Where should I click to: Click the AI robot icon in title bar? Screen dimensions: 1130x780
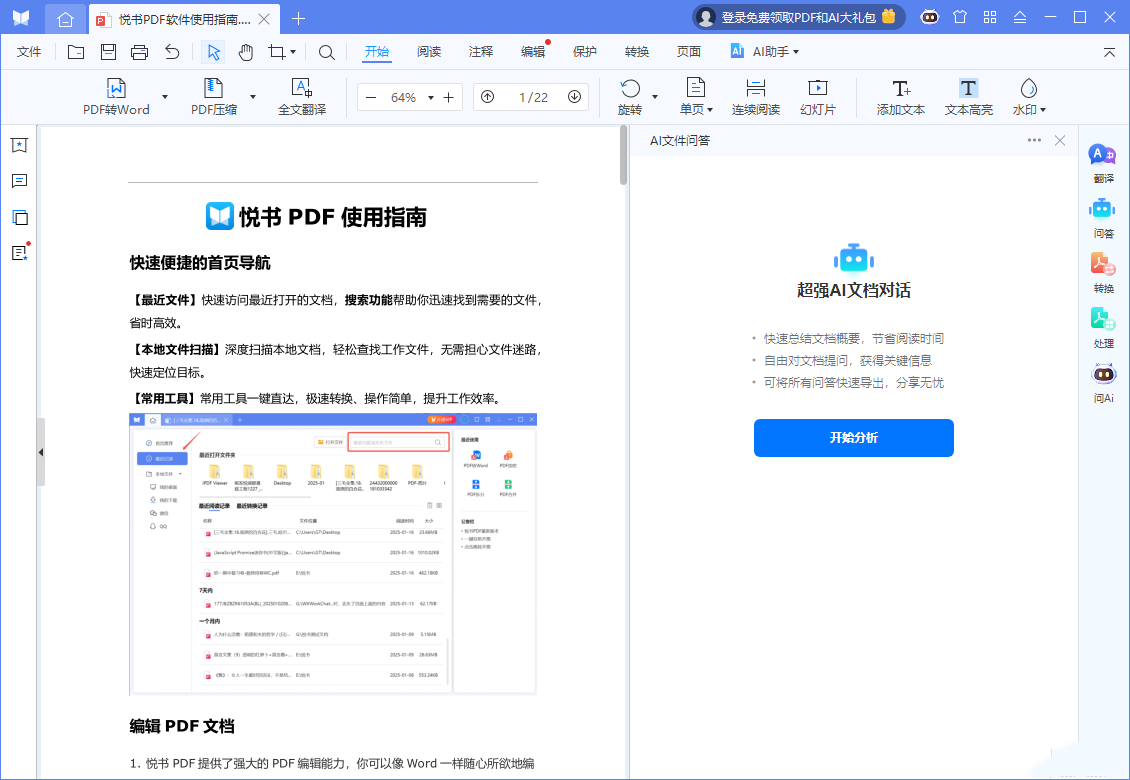pos(930,17)
